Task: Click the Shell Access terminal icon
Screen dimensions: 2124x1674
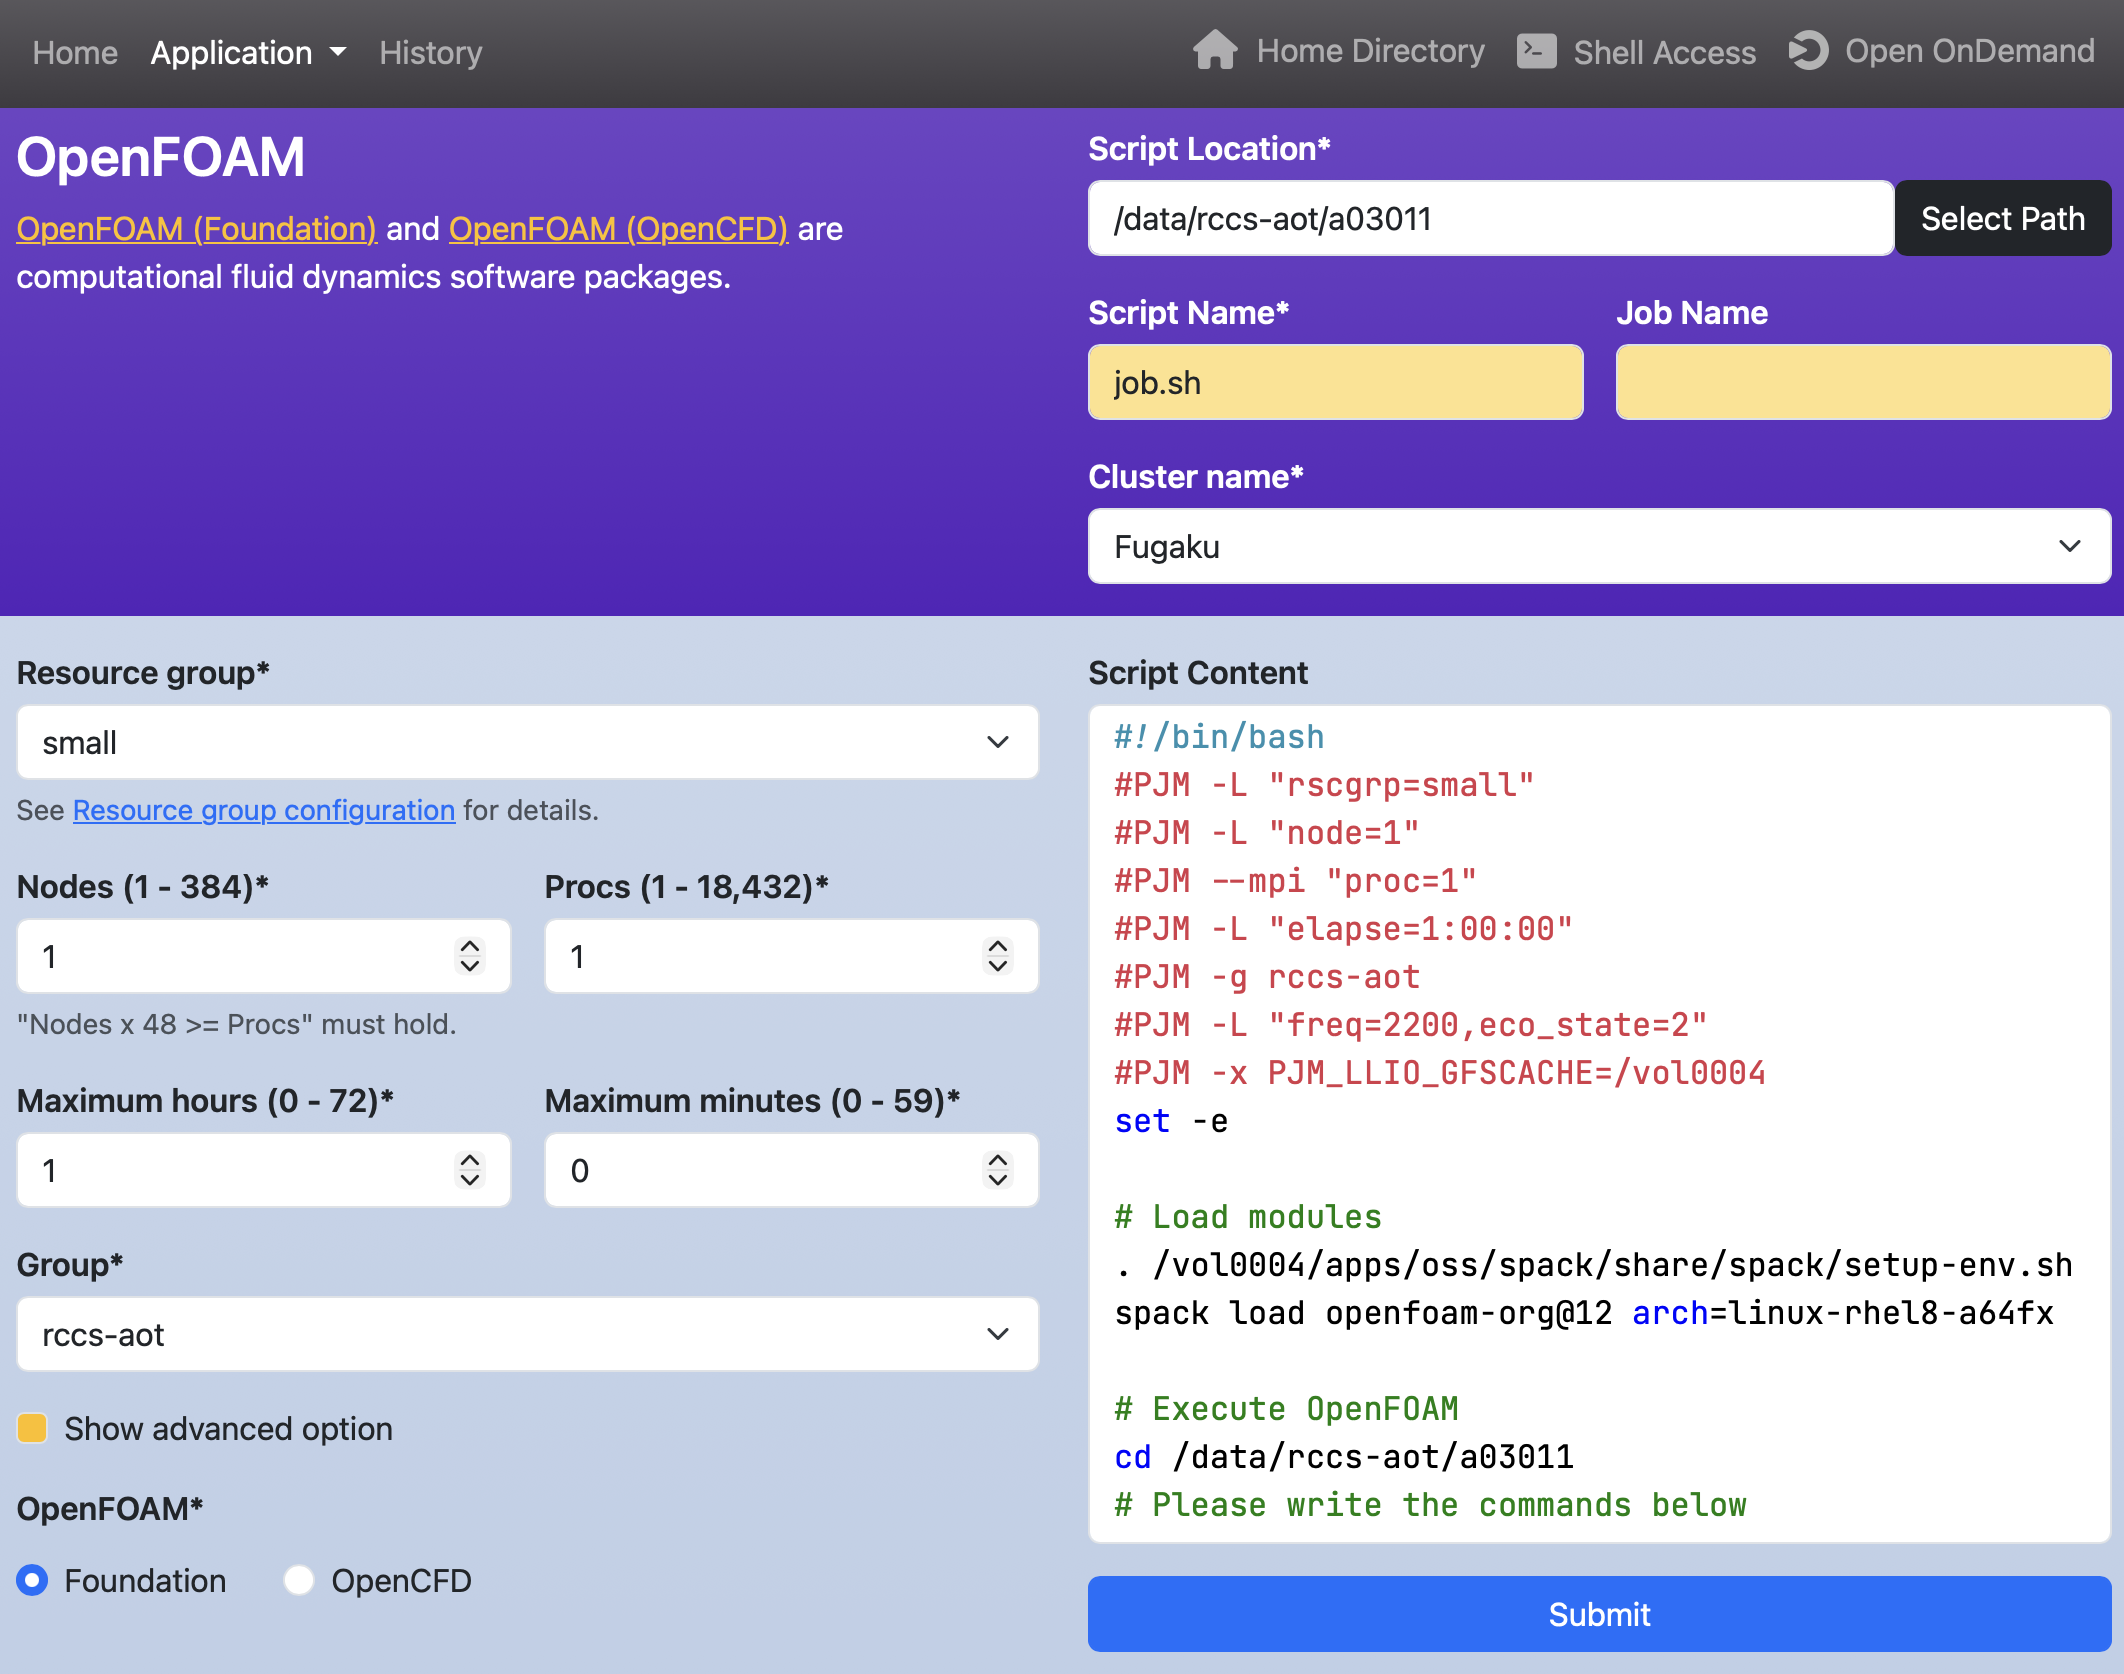Action: click(1536, 51)
